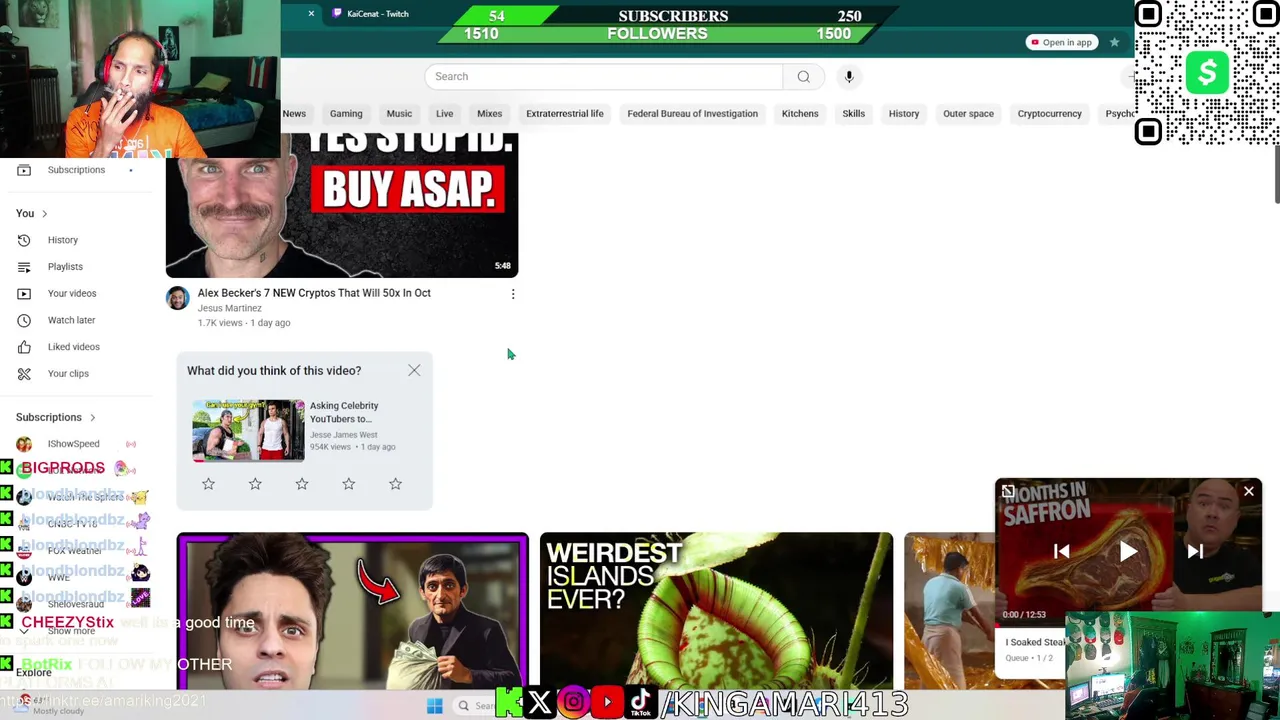Viewport: 1280px width, 720px height.
Task: Rate the survey video one star
Action: coord(208,484)
